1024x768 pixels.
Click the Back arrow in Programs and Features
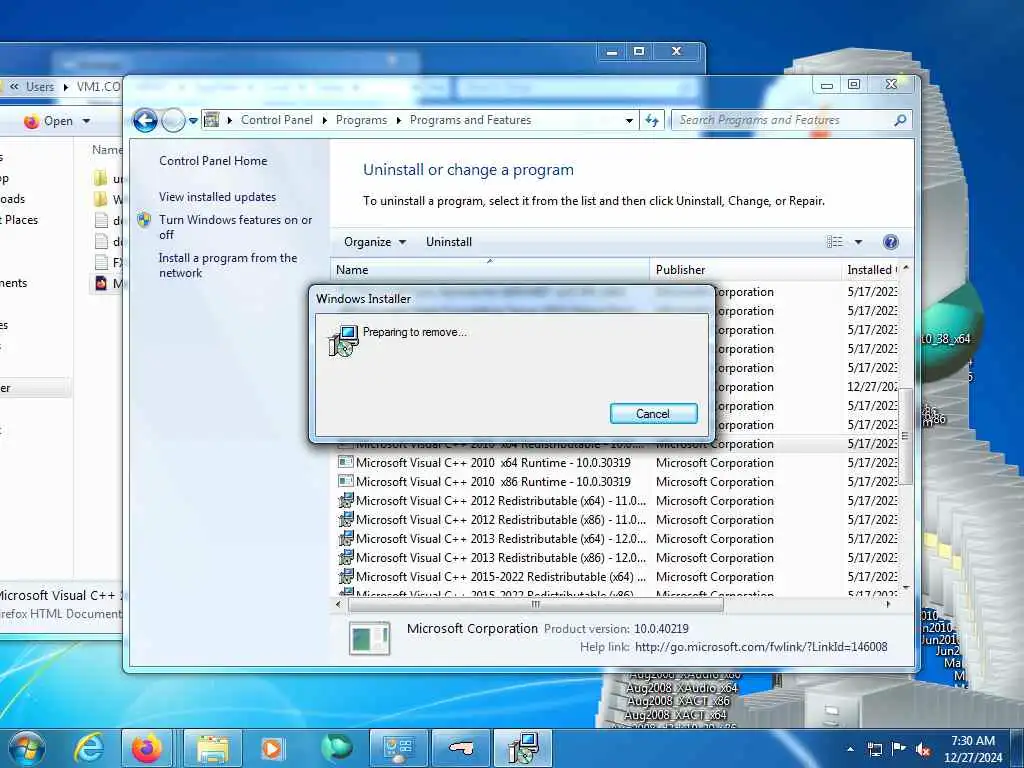[145, 120]
